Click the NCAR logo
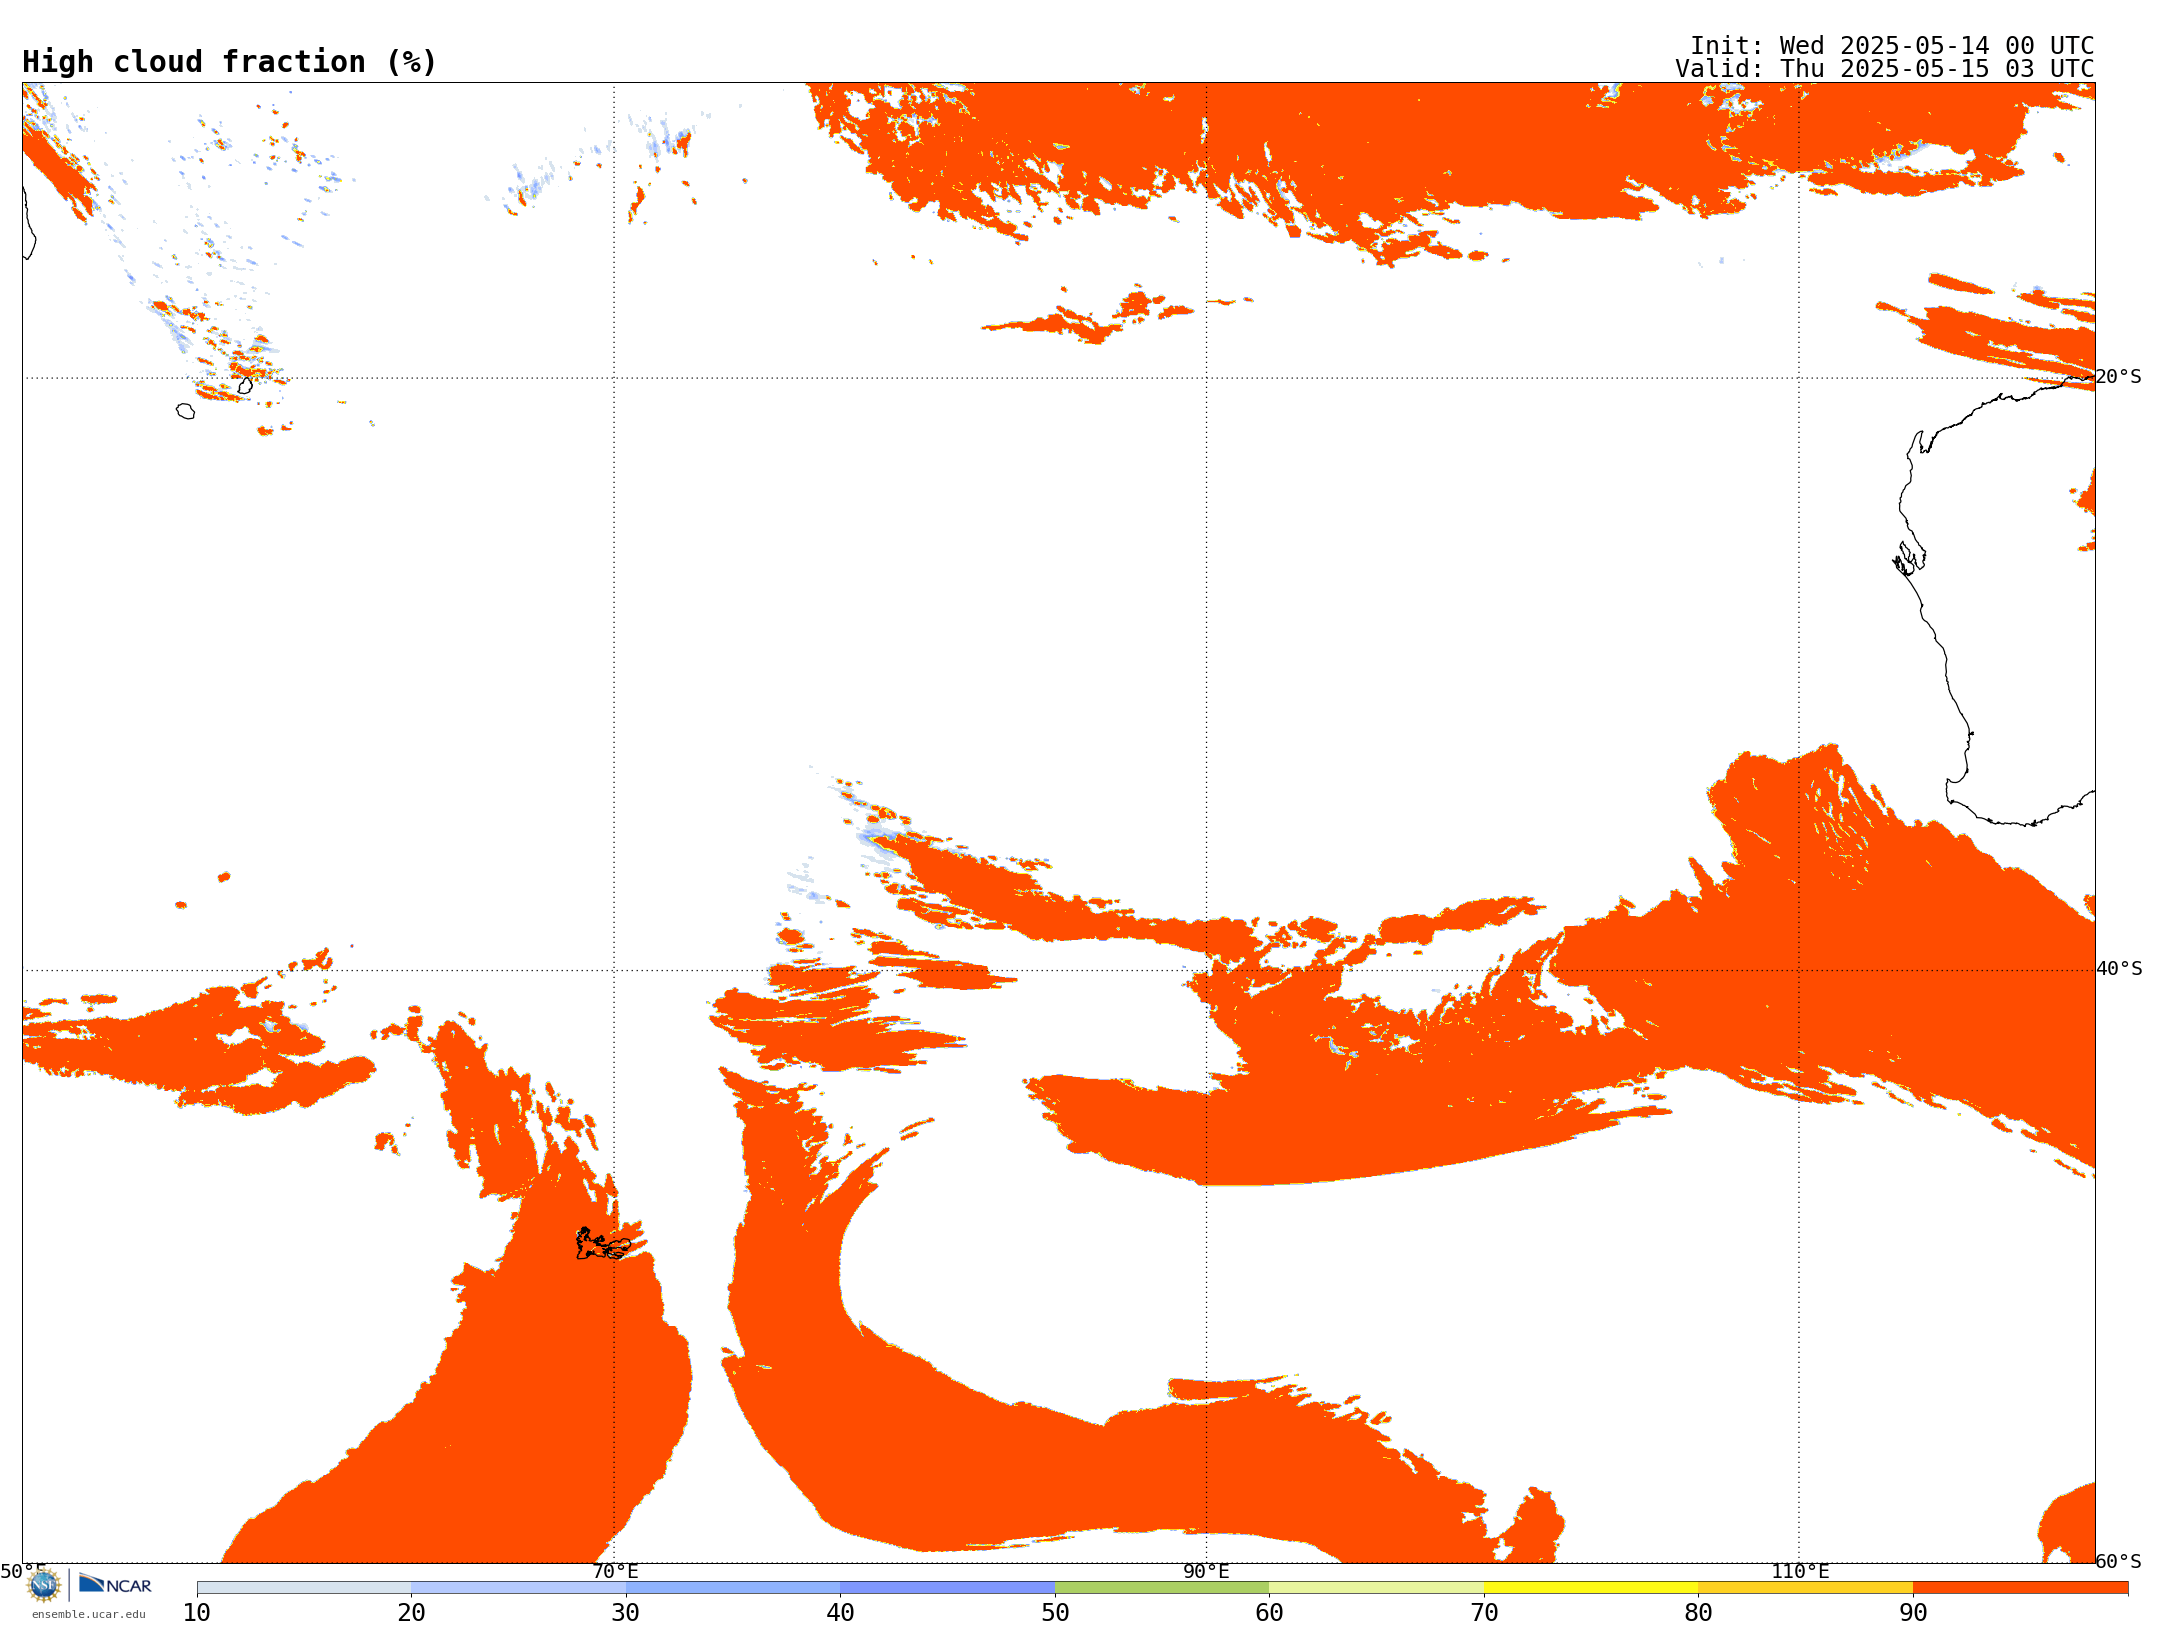This screenshot has width=2160, height=1626. click(x=115, y=1584)
